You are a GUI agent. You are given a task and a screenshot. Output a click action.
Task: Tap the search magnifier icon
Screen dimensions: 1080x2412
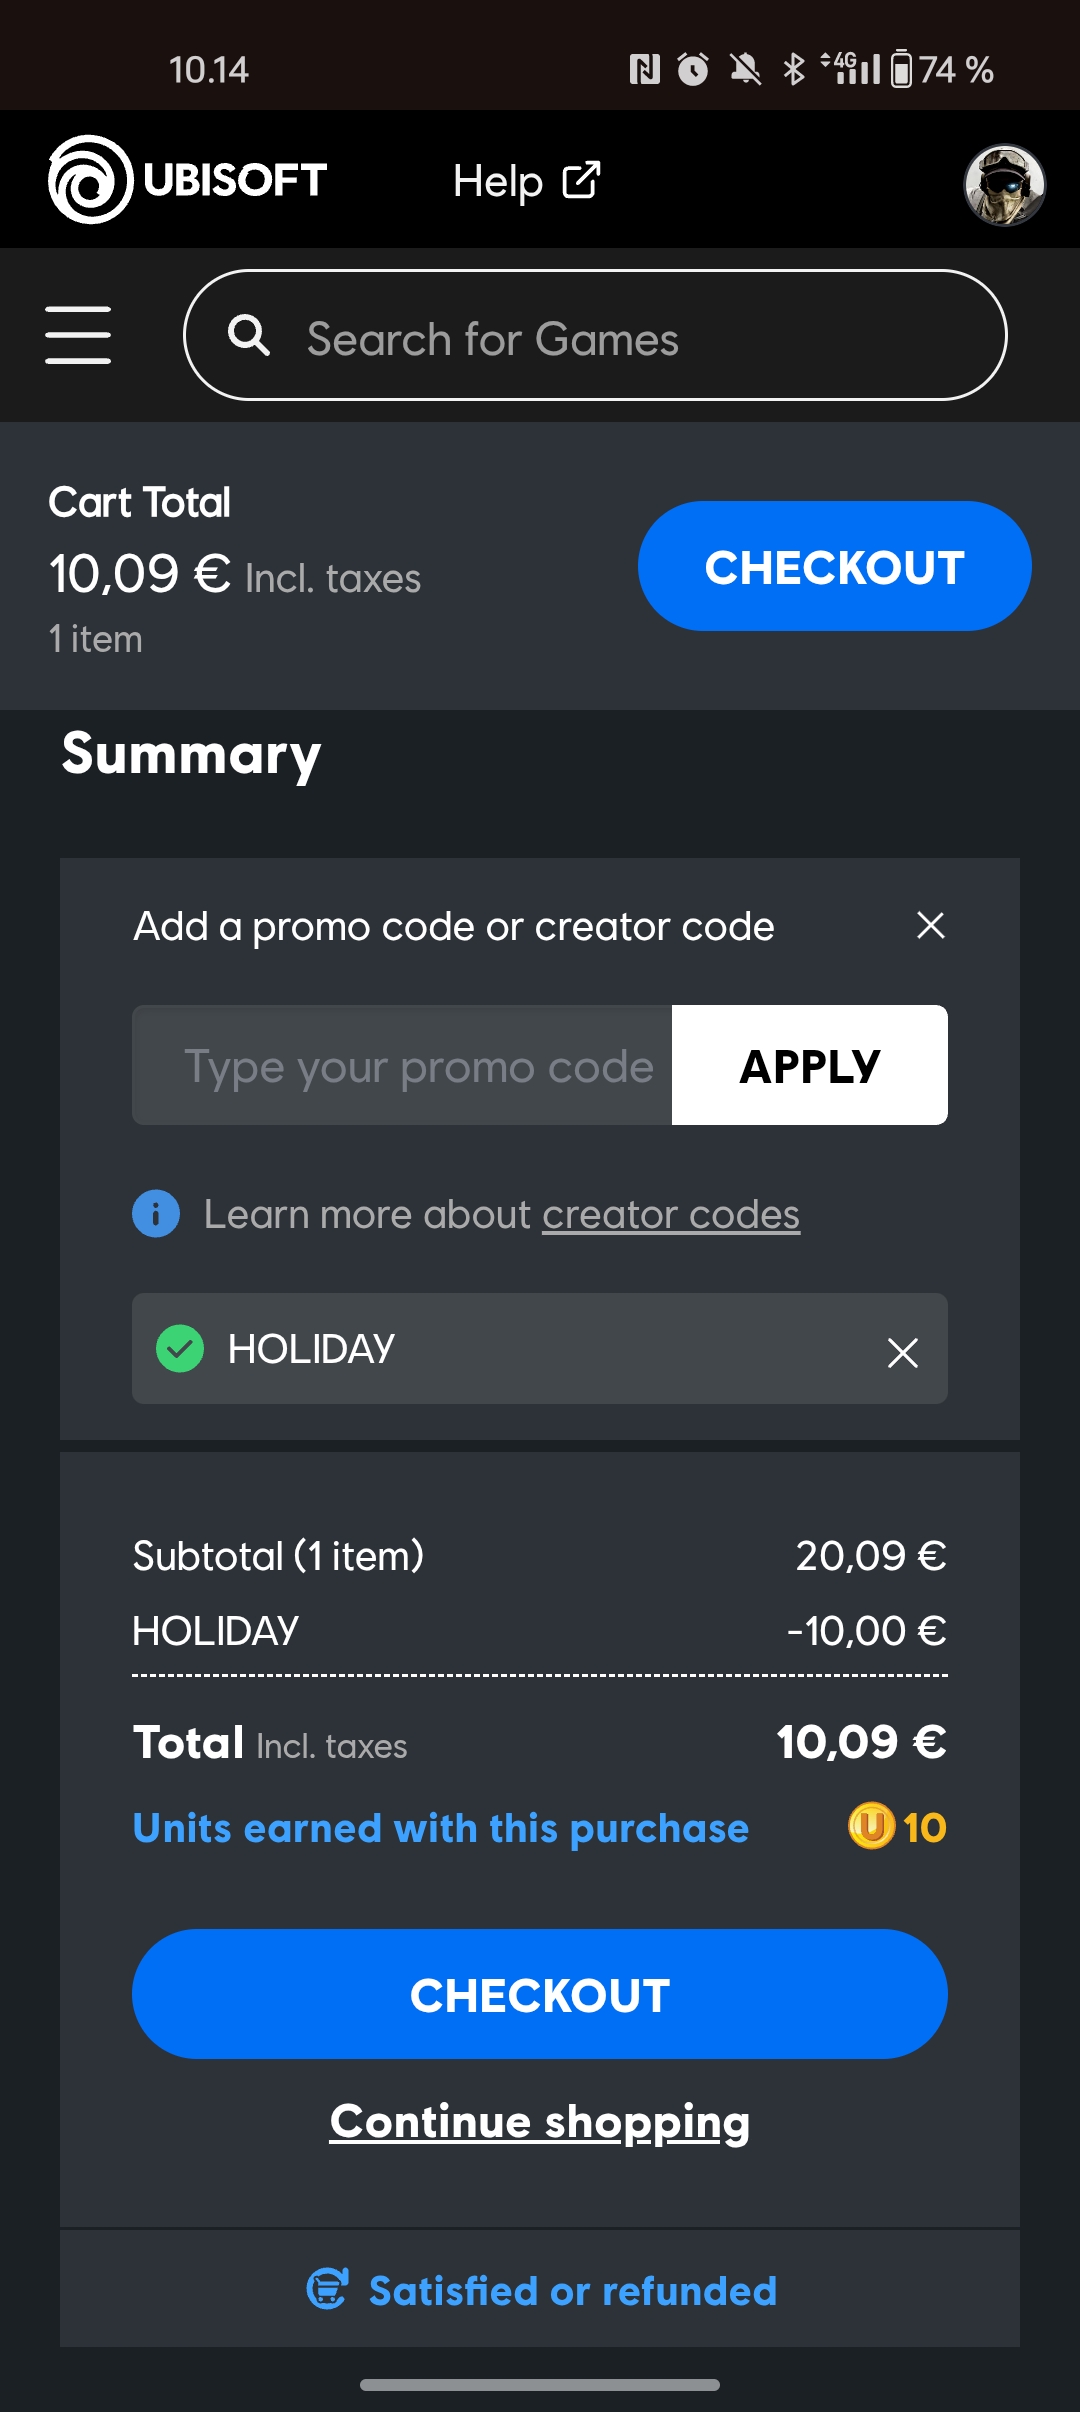point(248,335)
